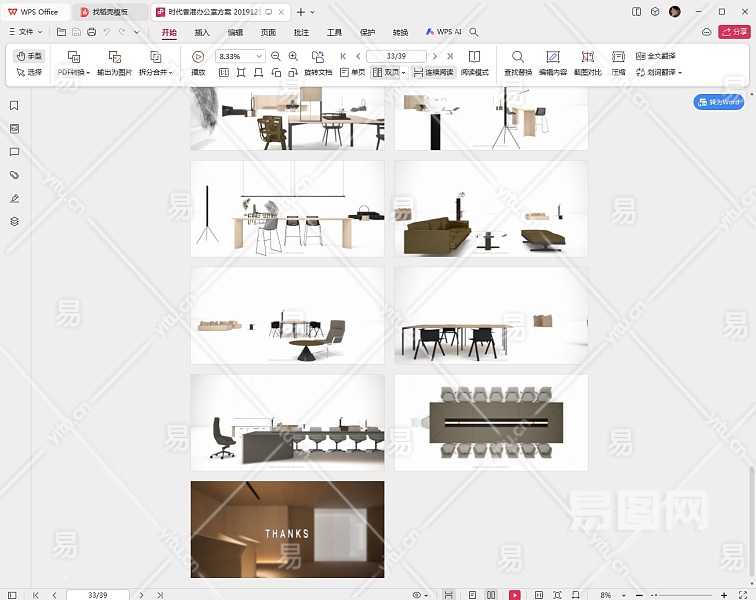Toggle 双页 two-page view mode
Viewport: 756px width, 600px height.
pyautogui.click(x=386, y=73)
